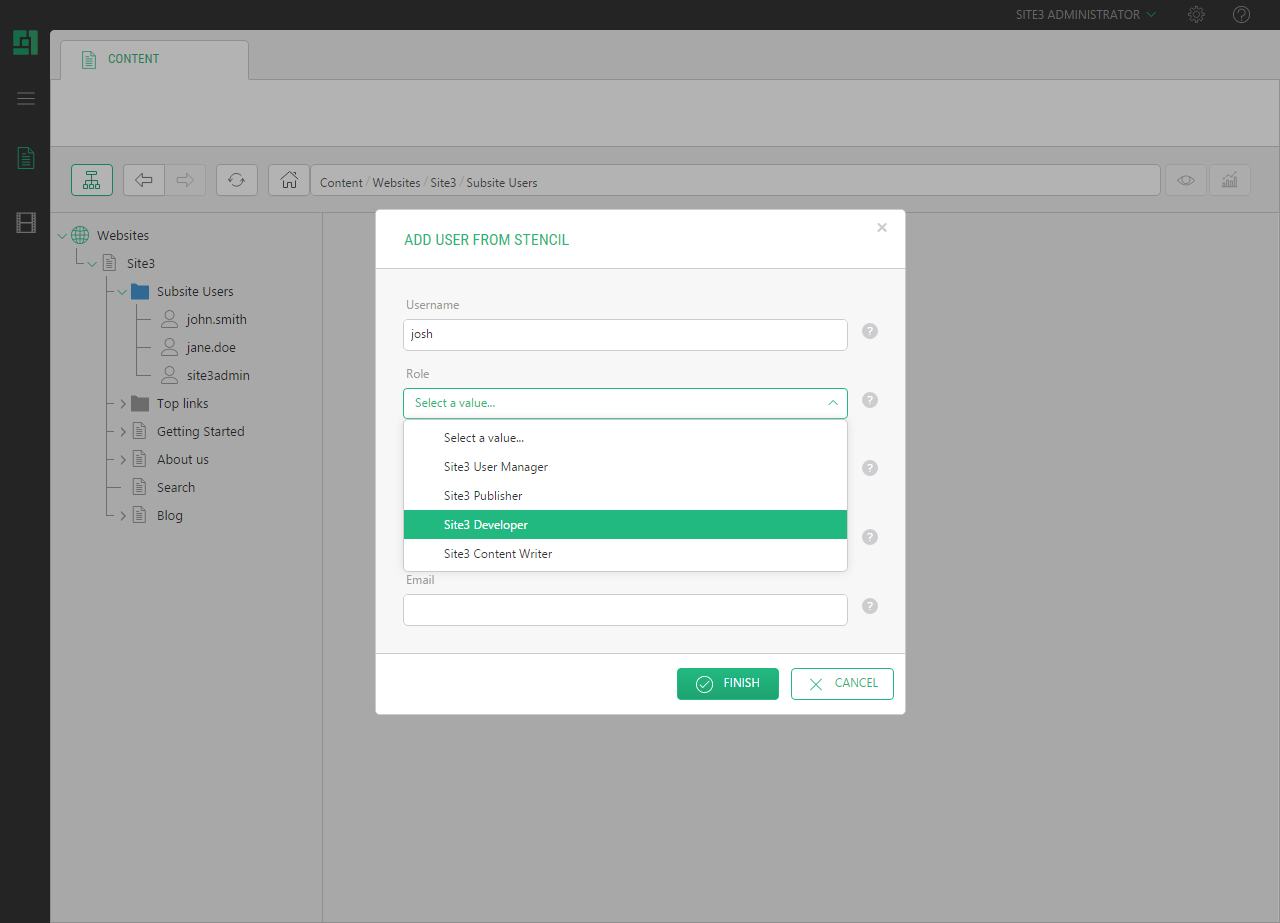The image size is (1280, 923).
Task: Click the Cancel button
Action: [x=842, y=684]
